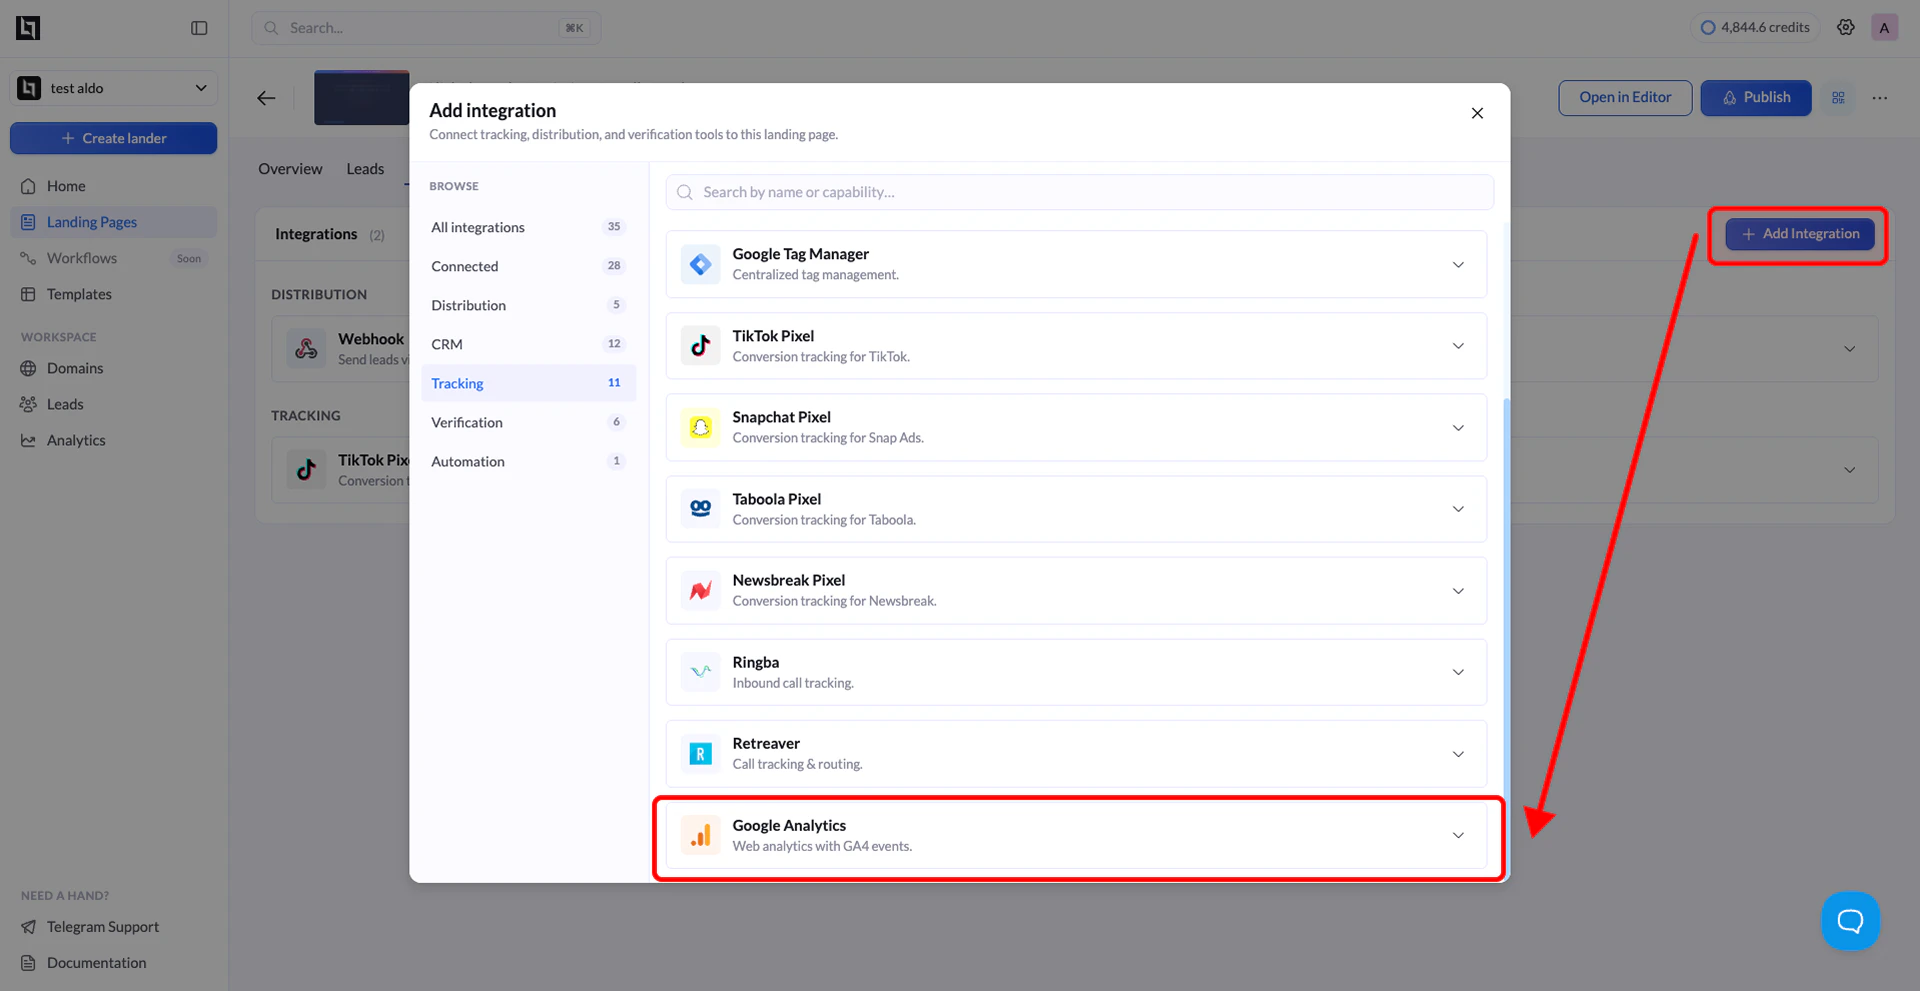Click the Ringba logo icon
The height and width of the screenshot is (991, 1920).
[x=701, y=672]
